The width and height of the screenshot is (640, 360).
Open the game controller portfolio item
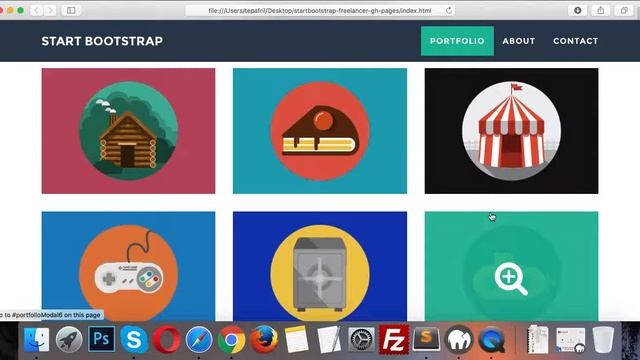point(128,266)
